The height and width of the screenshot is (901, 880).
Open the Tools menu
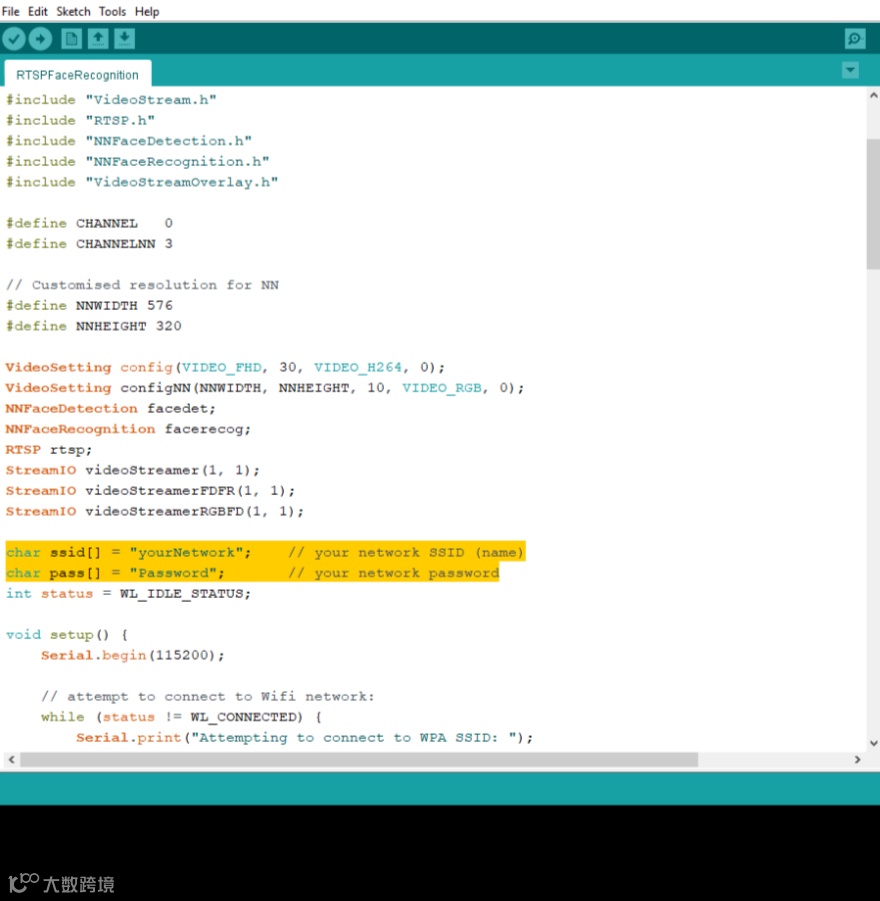(x=112, y=11)
